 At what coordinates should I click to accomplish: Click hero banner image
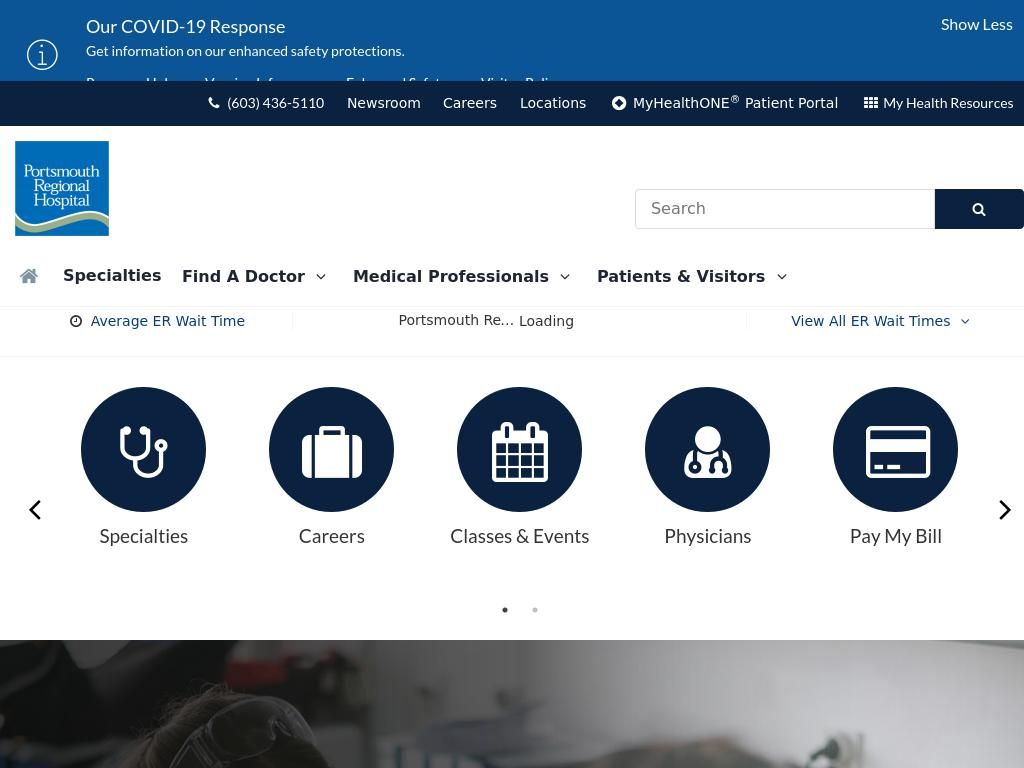(x=512, y=704)
